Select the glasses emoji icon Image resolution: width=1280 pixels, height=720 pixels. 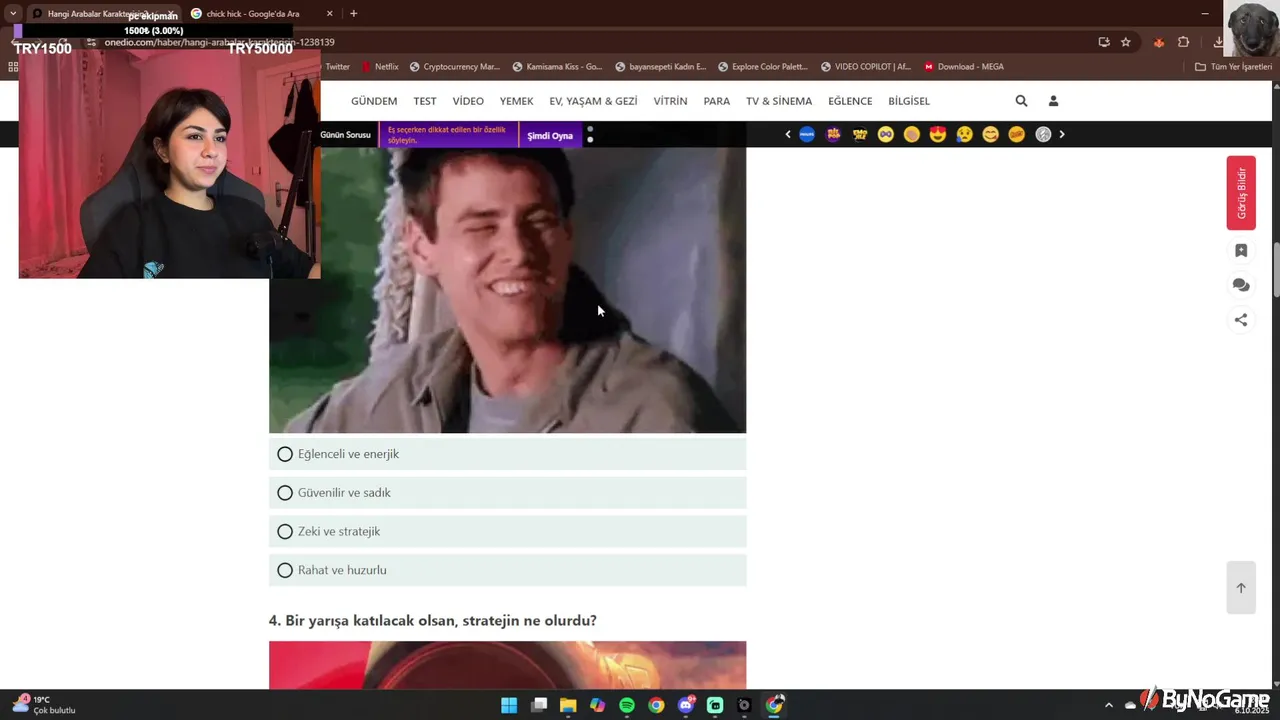[x=886, y=134]
